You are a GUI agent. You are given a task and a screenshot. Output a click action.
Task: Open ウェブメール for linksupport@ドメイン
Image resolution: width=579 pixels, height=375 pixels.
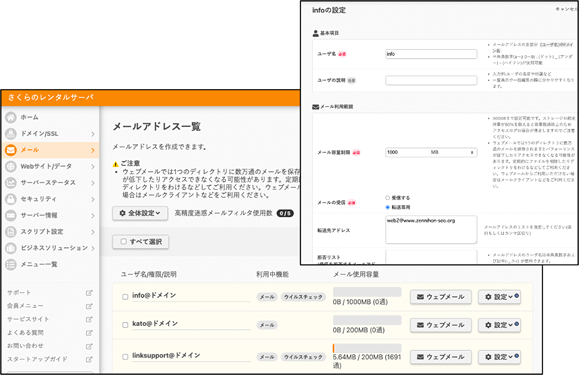(441, 357)
